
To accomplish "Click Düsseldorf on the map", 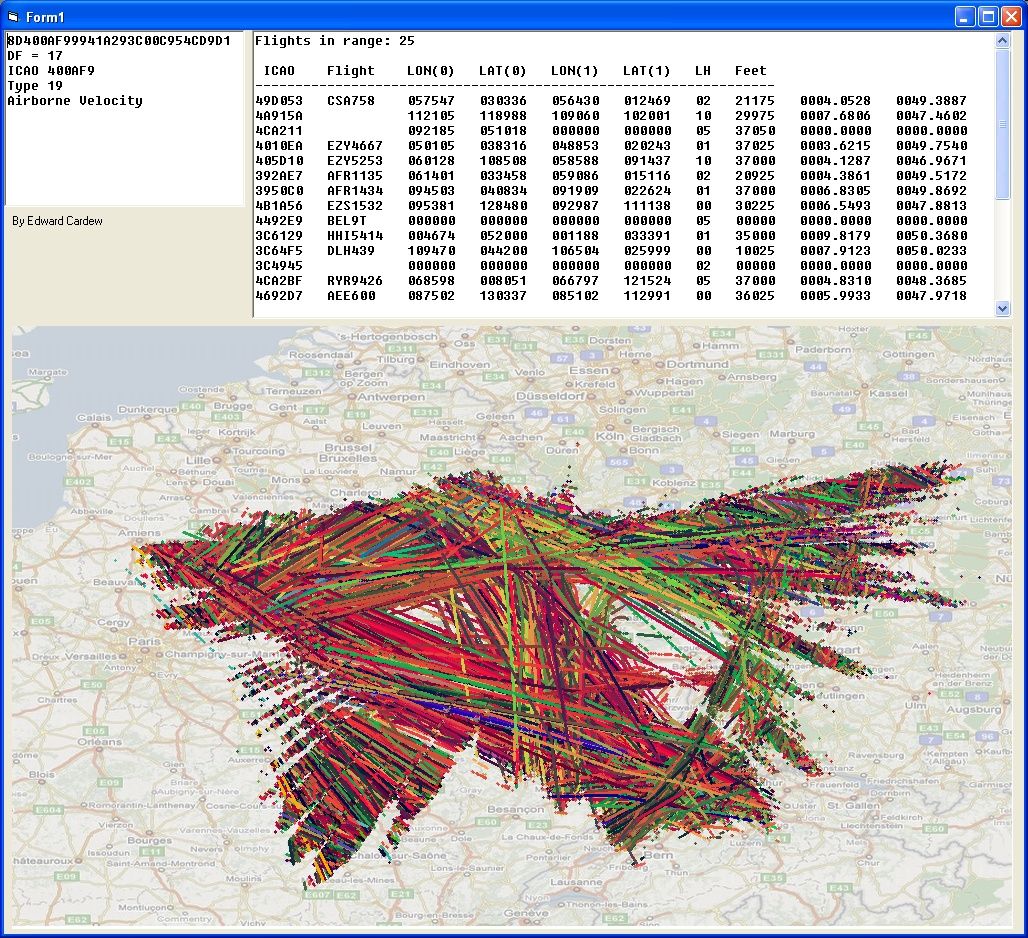I will [549, 396].
